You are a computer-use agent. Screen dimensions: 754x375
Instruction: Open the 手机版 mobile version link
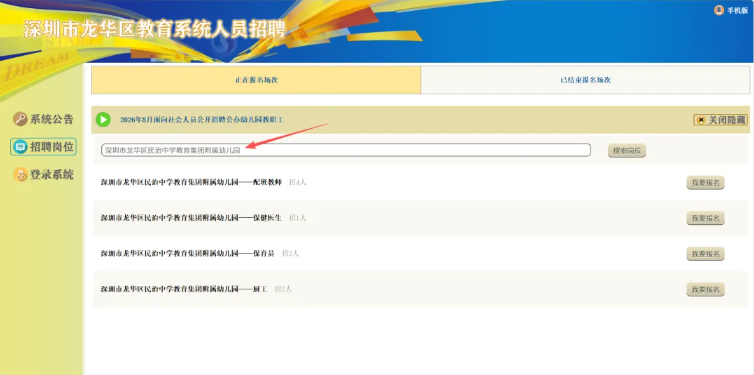tap(737, 11)
